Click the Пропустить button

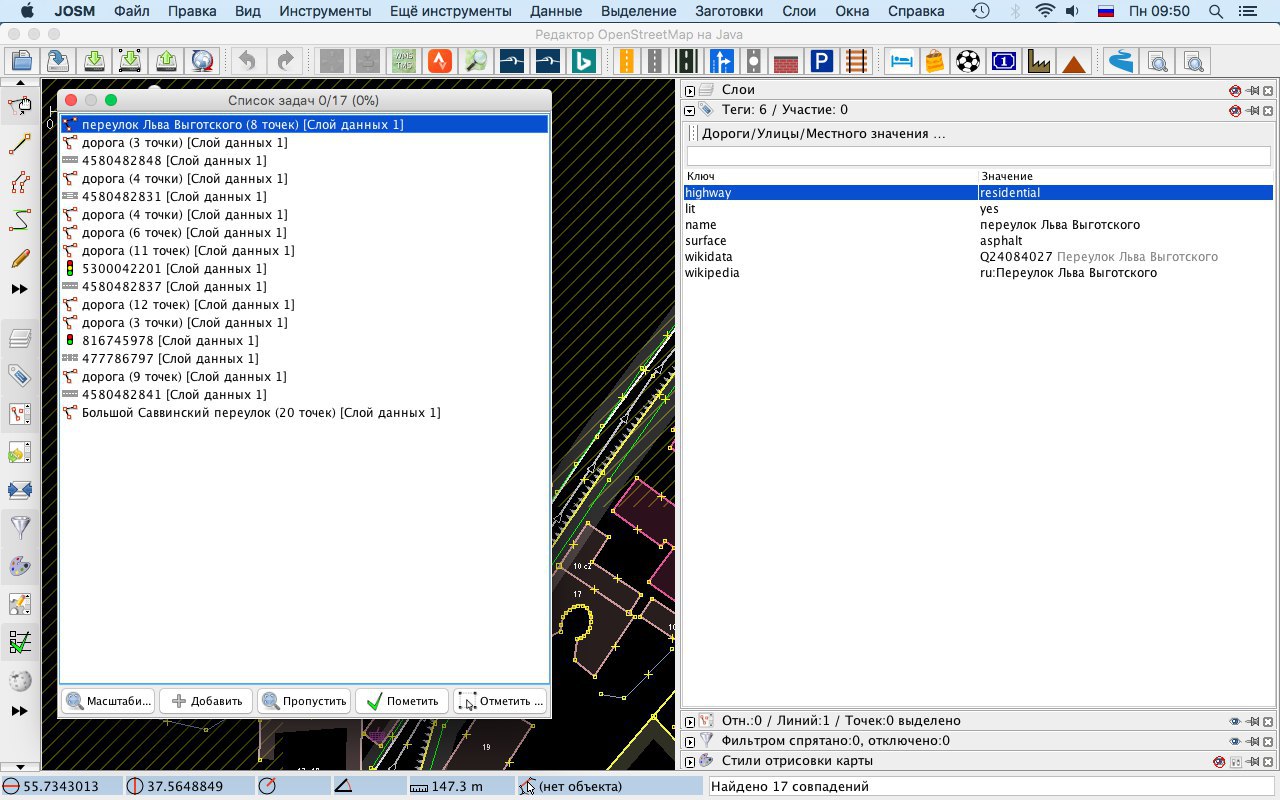(x=304, y=701)
